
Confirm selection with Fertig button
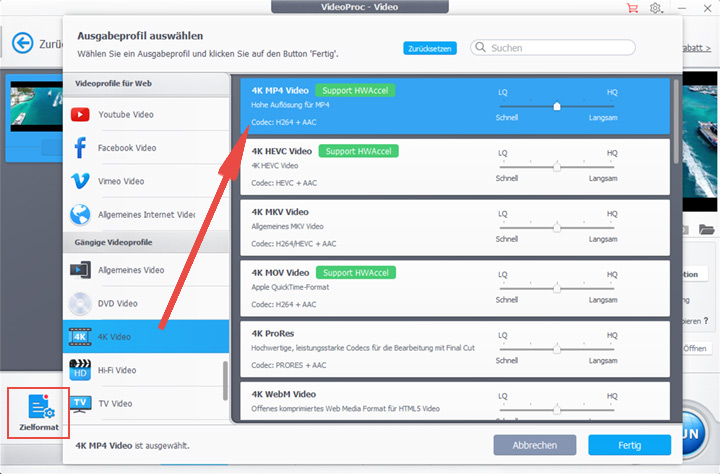630,445
